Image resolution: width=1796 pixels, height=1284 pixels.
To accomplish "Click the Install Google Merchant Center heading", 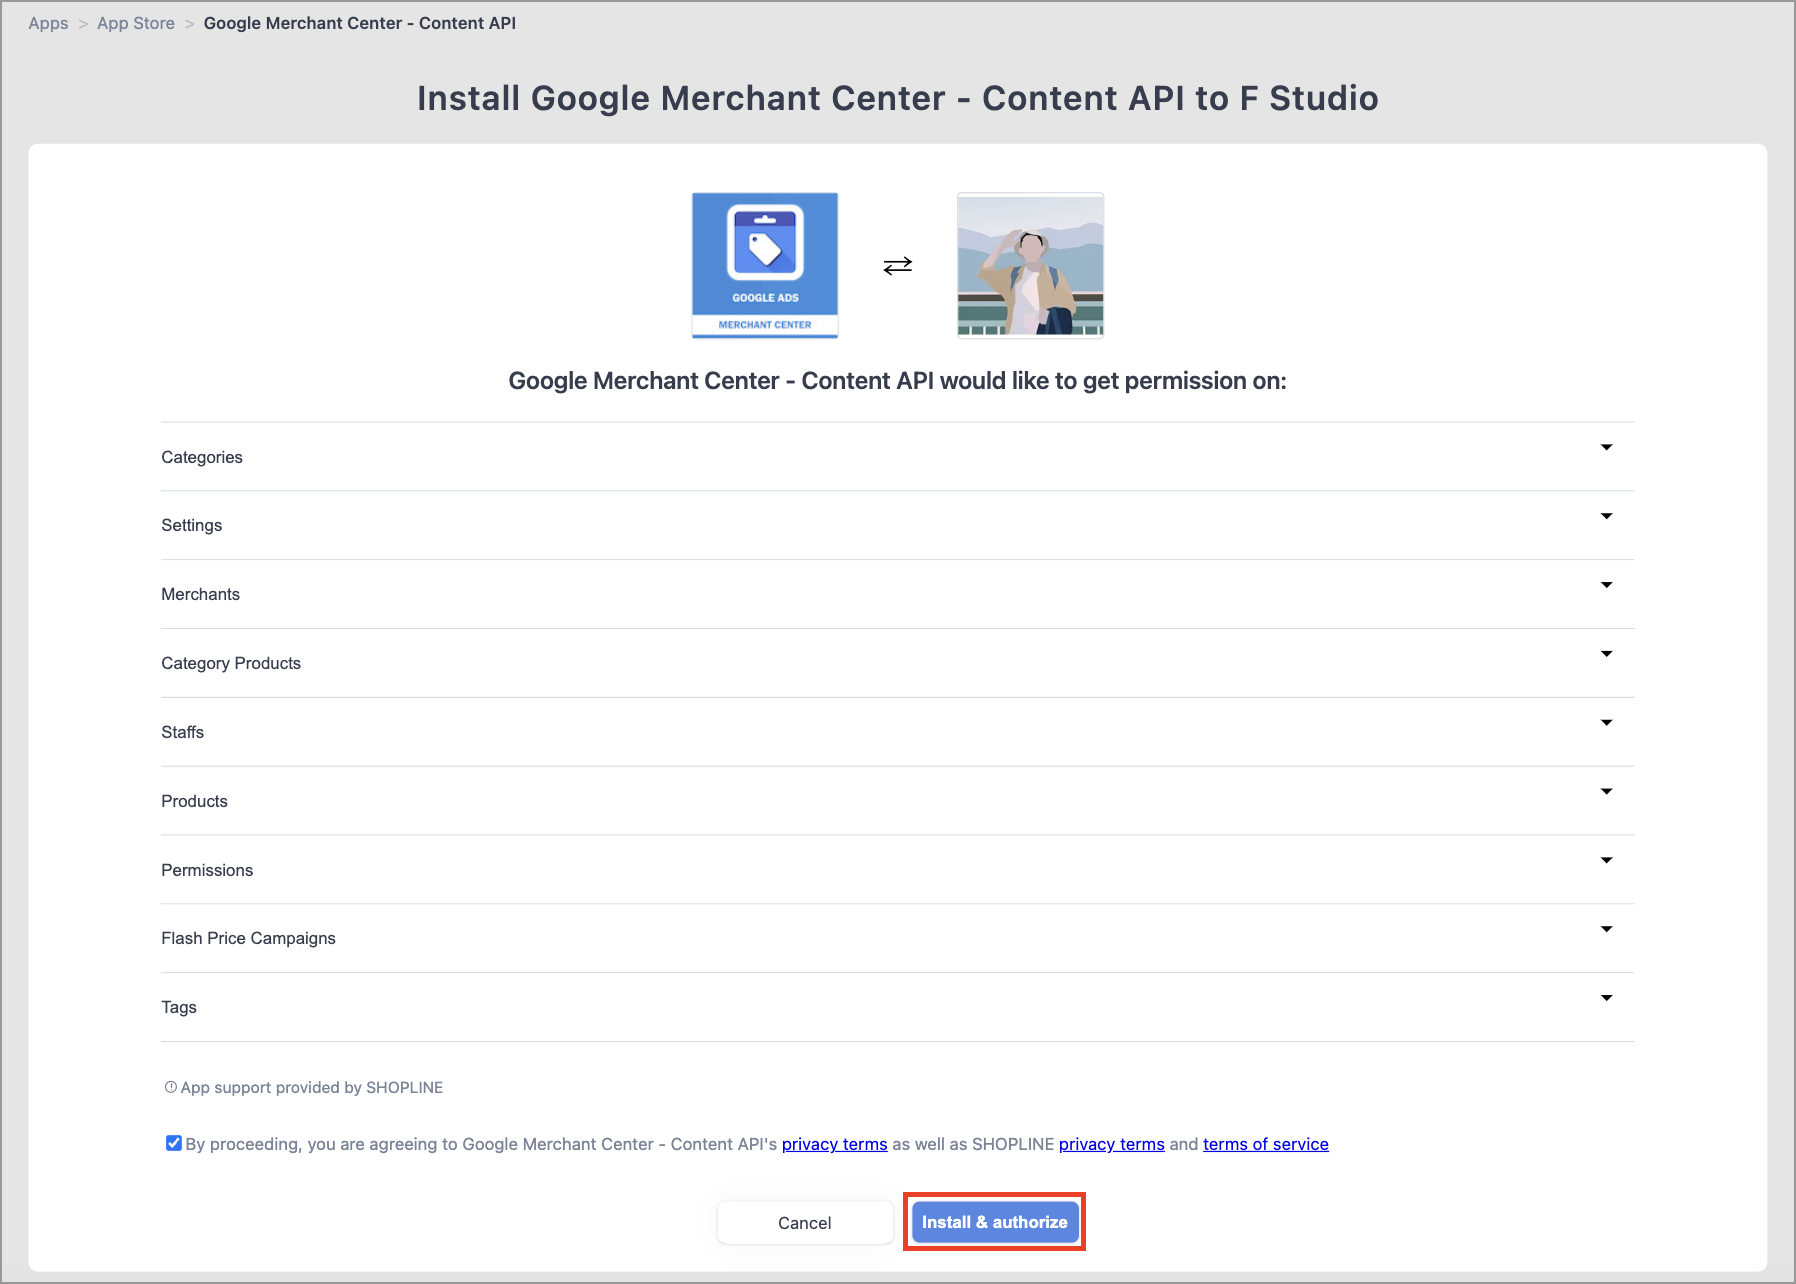I will pos(898,98).
